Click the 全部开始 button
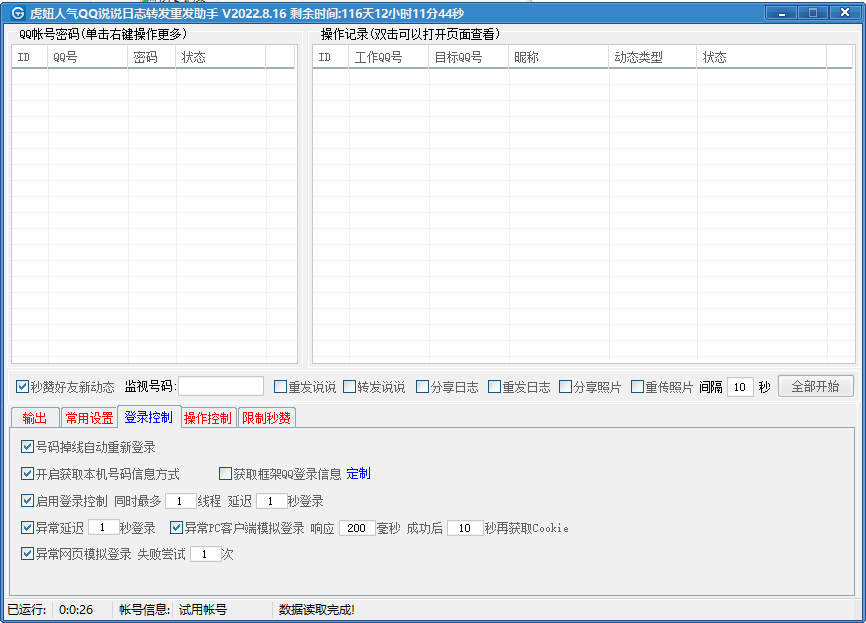The image size is (866, 623). click(x=816, y=386)
